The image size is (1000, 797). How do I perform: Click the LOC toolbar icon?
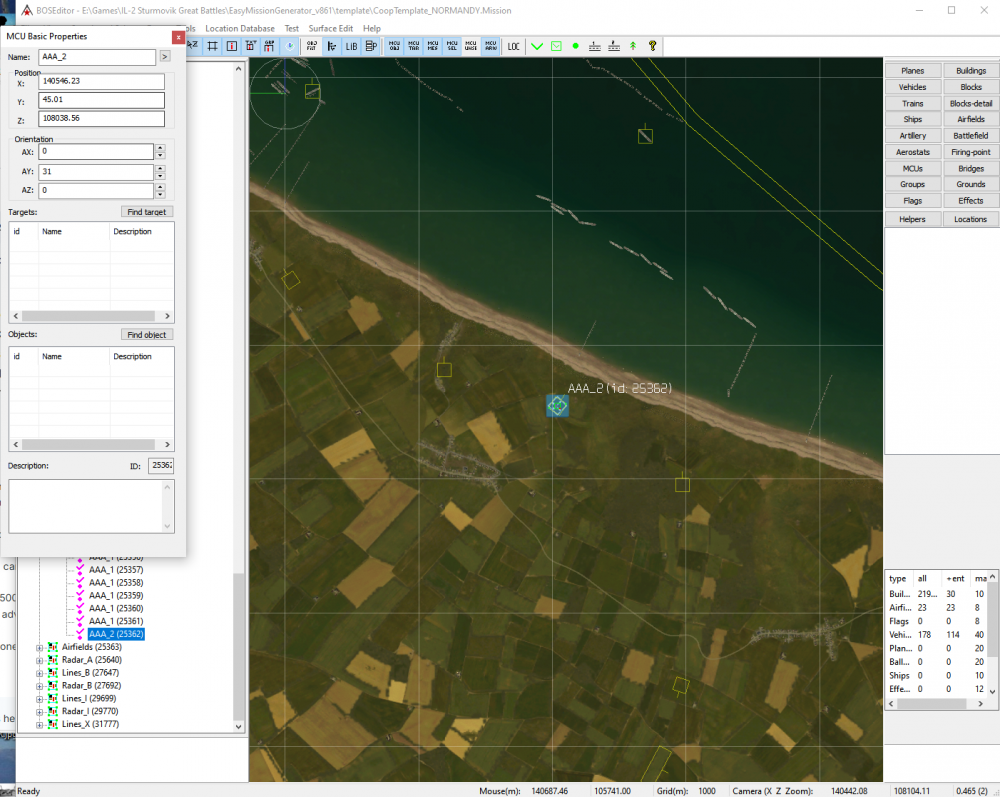(514, 46)
